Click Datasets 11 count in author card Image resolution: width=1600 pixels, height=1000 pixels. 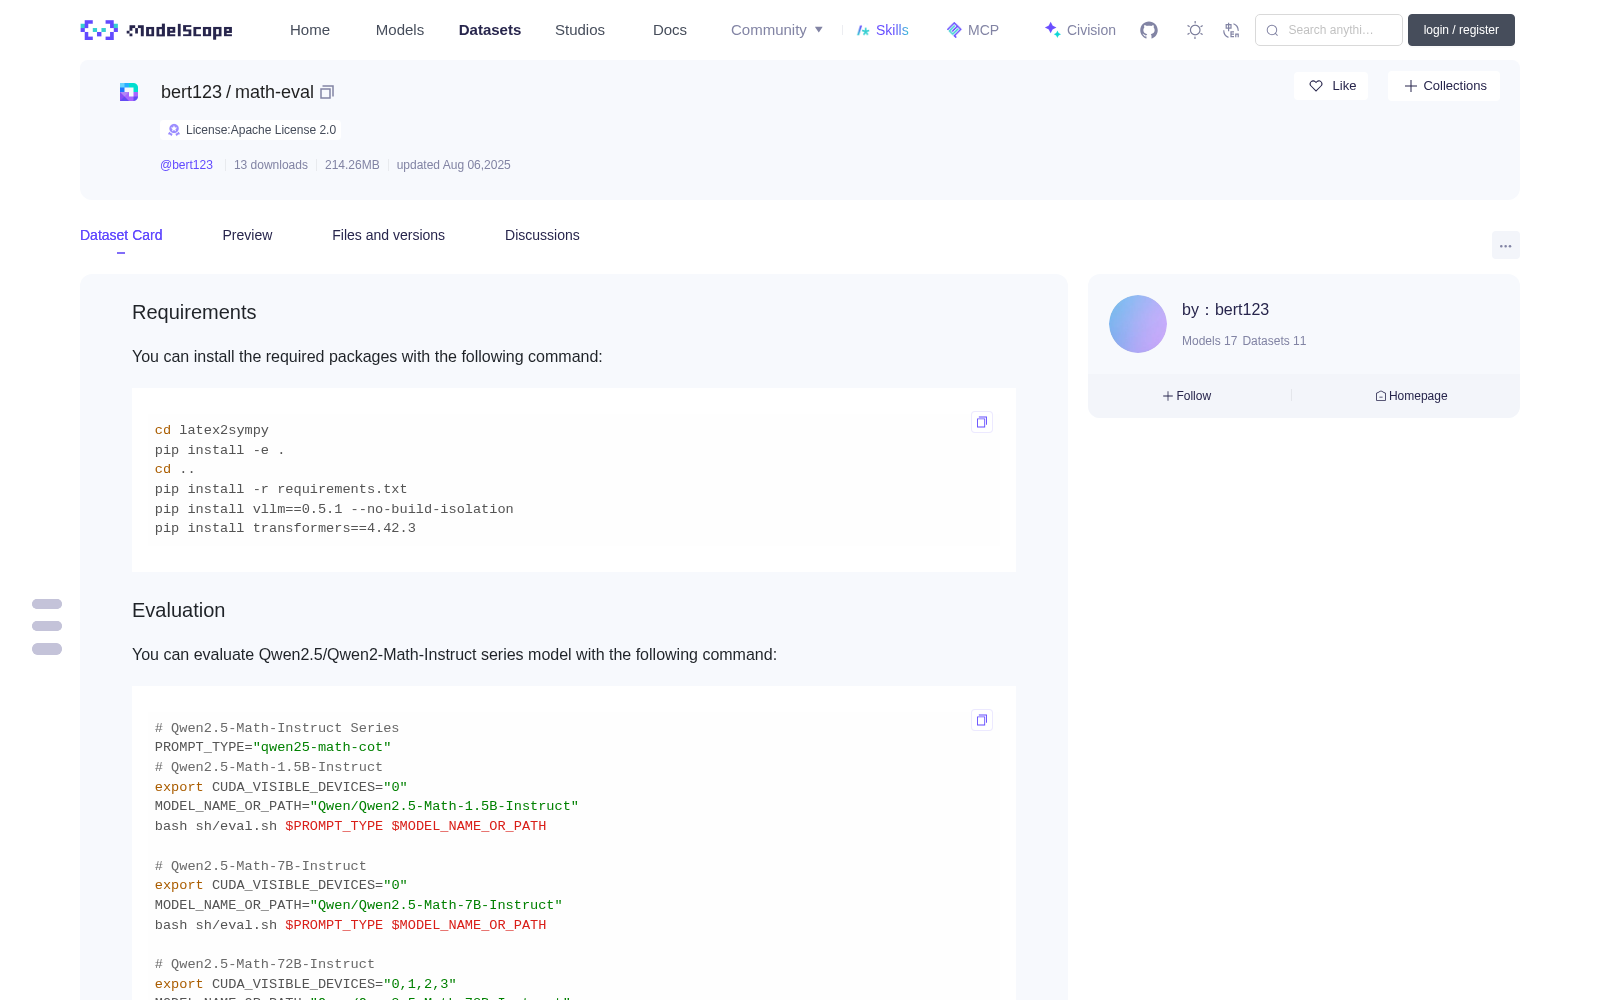click(x=1274, y=341)
